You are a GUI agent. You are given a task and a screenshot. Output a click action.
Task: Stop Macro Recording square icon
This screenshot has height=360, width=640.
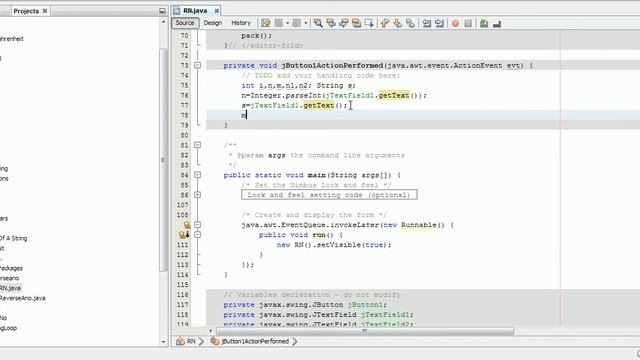[469, 24]
